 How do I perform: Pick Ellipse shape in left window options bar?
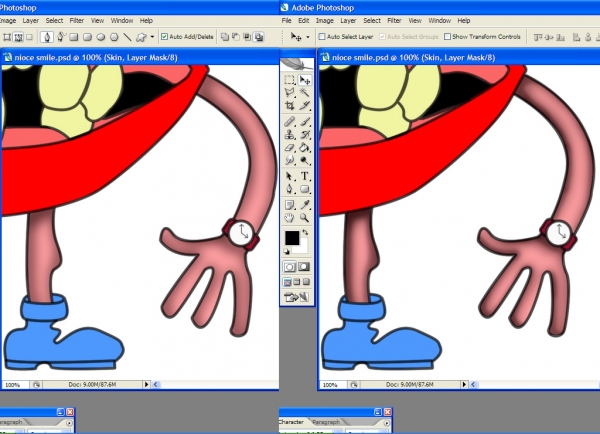(x=101, y=37)
